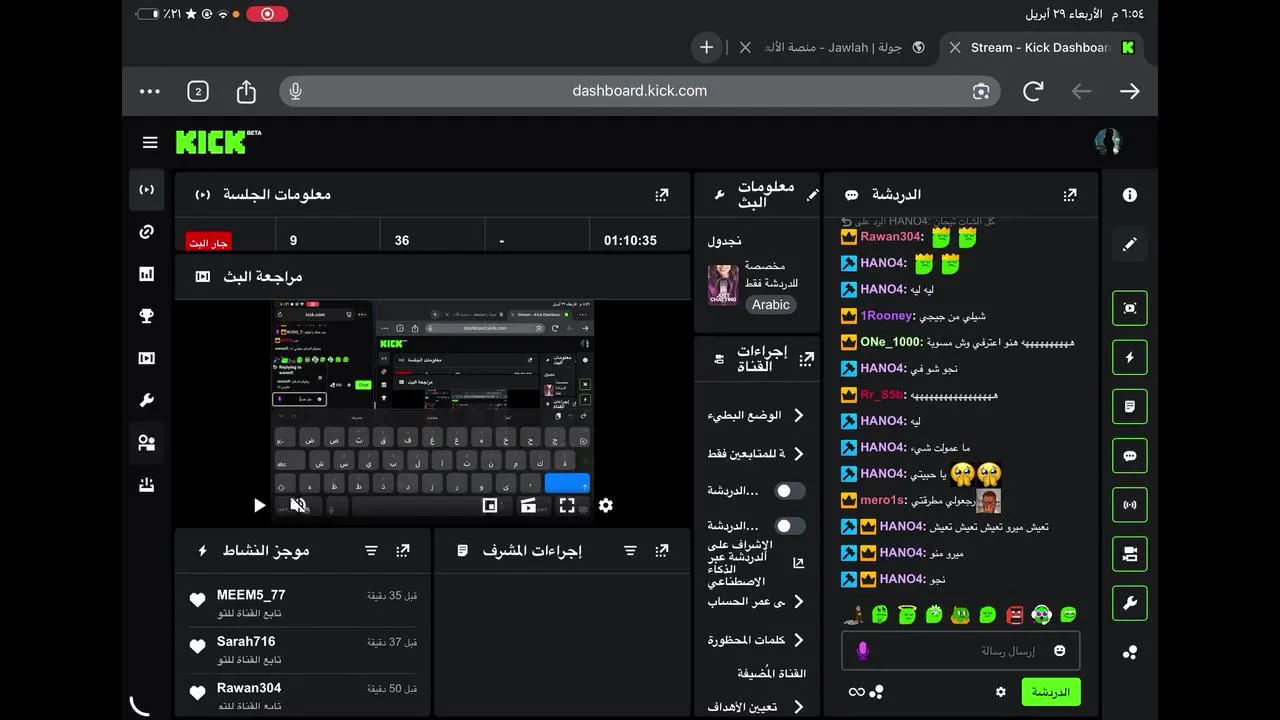The height and width of the screenshot is (720, 1280).
Task: Pop out the chat panel
Action: (x=1070, y=195)
